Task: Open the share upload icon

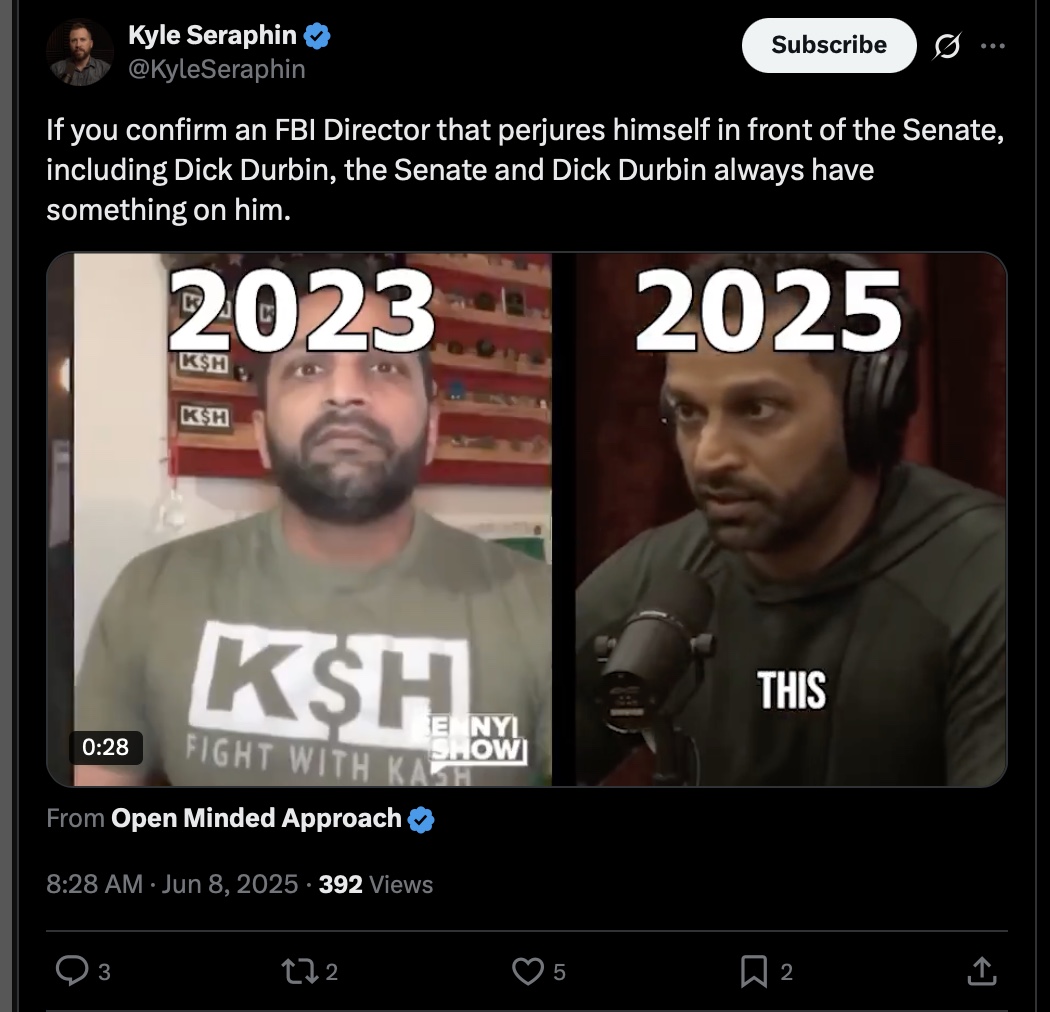Action: (982, 971)
